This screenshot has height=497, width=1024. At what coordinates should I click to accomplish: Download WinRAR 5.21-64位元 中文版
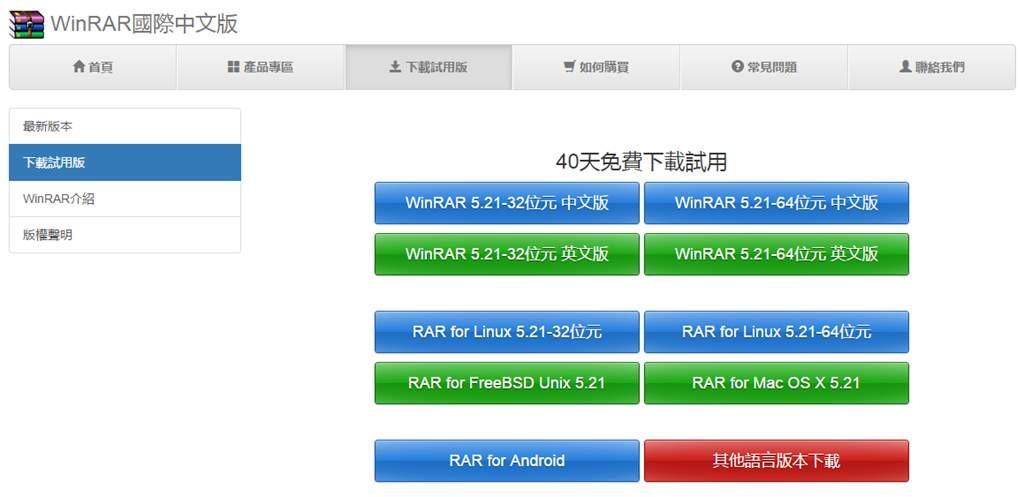776,203
